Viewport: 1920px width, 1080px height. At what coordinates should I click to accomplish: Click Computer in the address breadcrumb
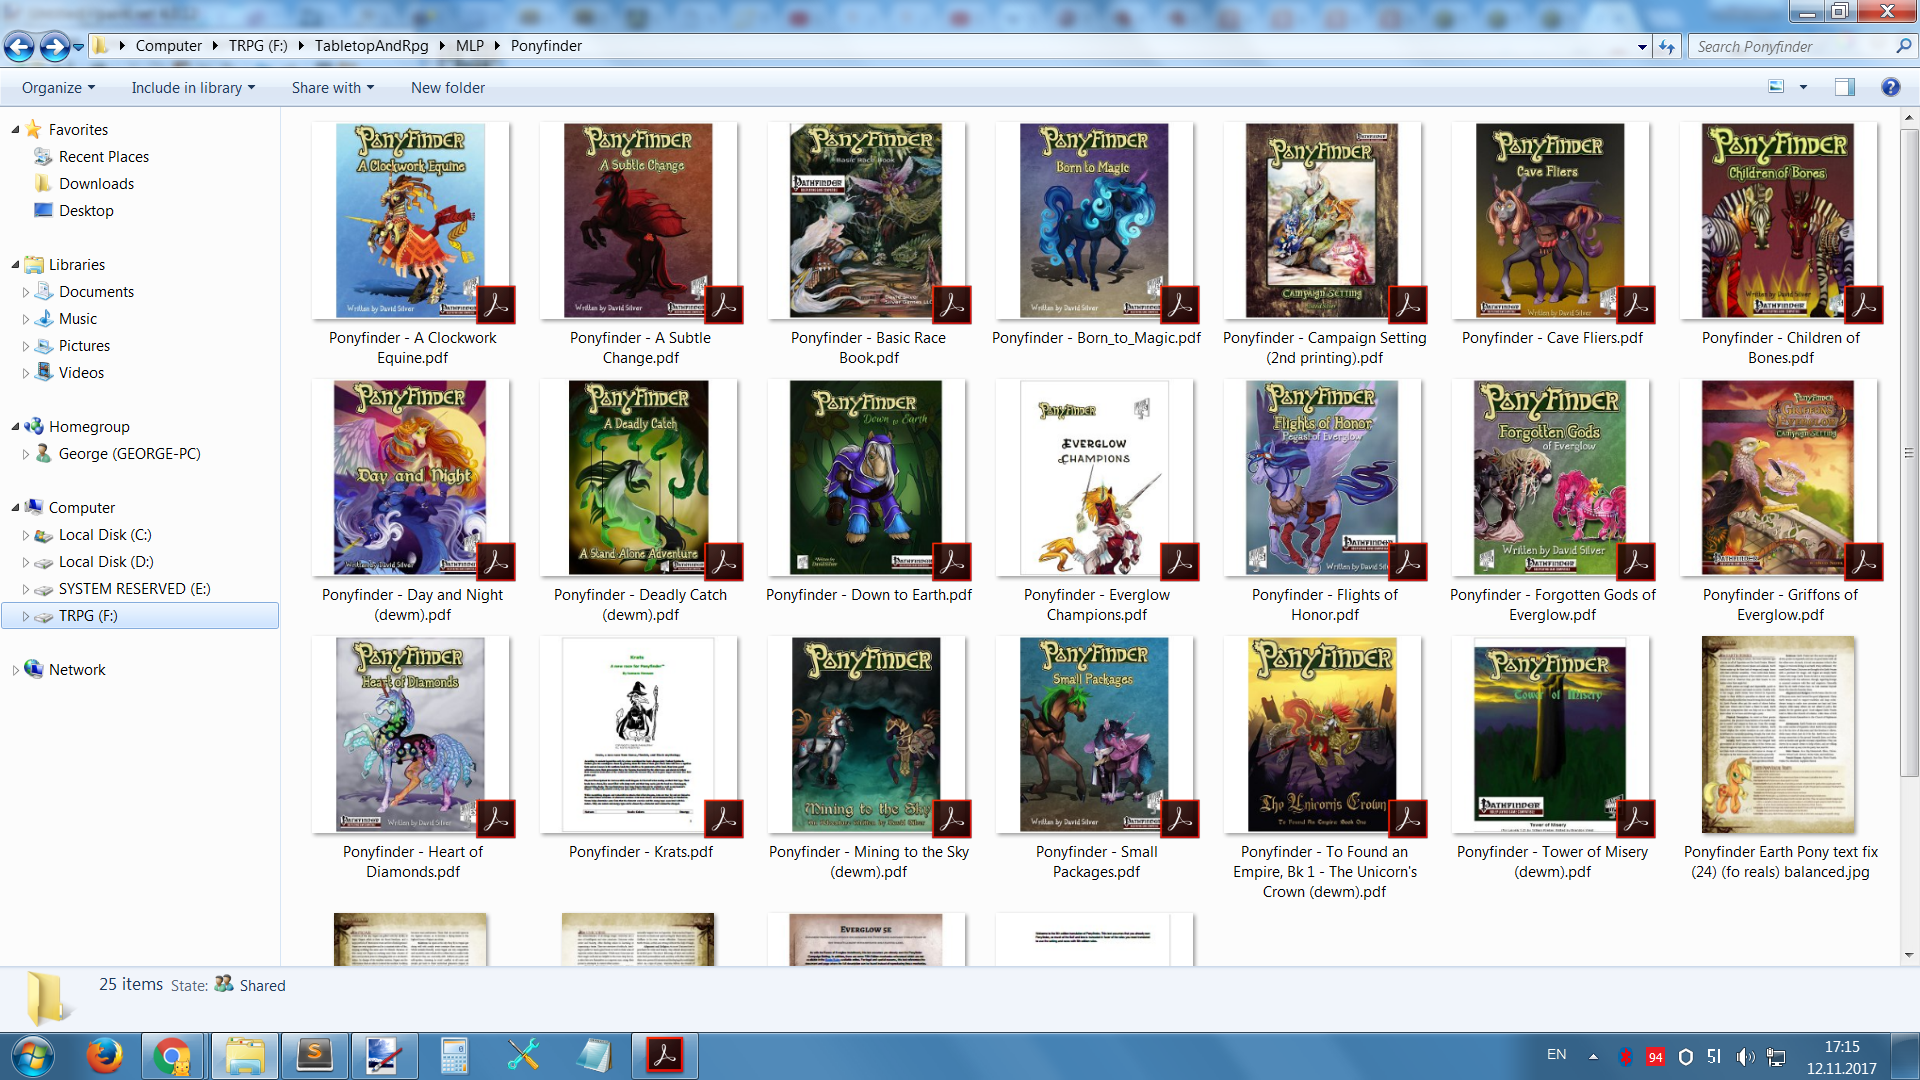pos(168,46)
